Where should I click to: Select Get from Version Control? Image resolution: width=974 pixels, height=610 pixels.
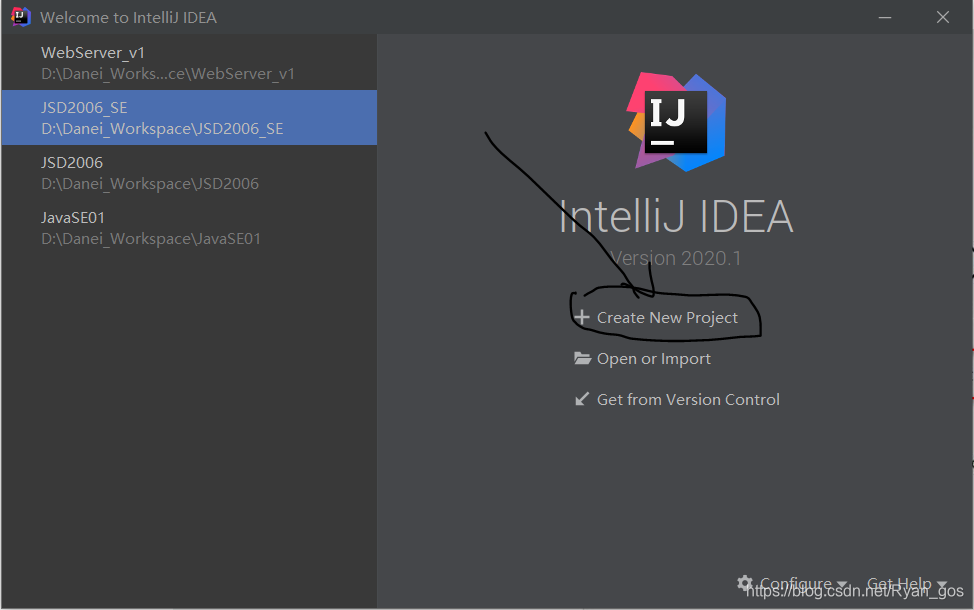click(688, 399)
